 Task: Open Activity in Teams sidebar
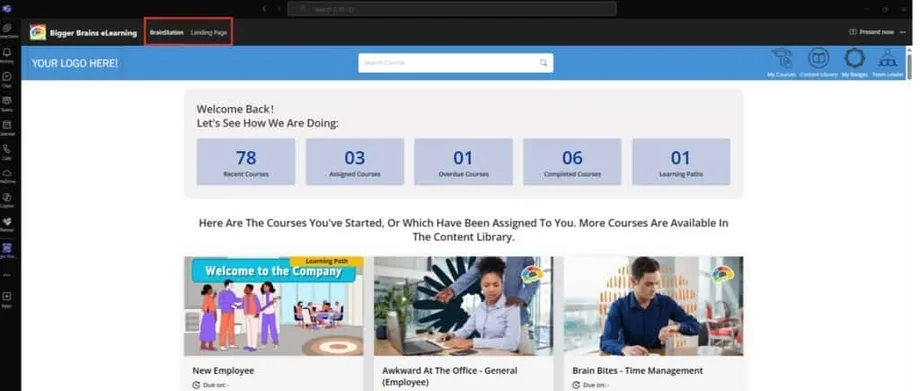pyautogui.click(x=7, y=55)
